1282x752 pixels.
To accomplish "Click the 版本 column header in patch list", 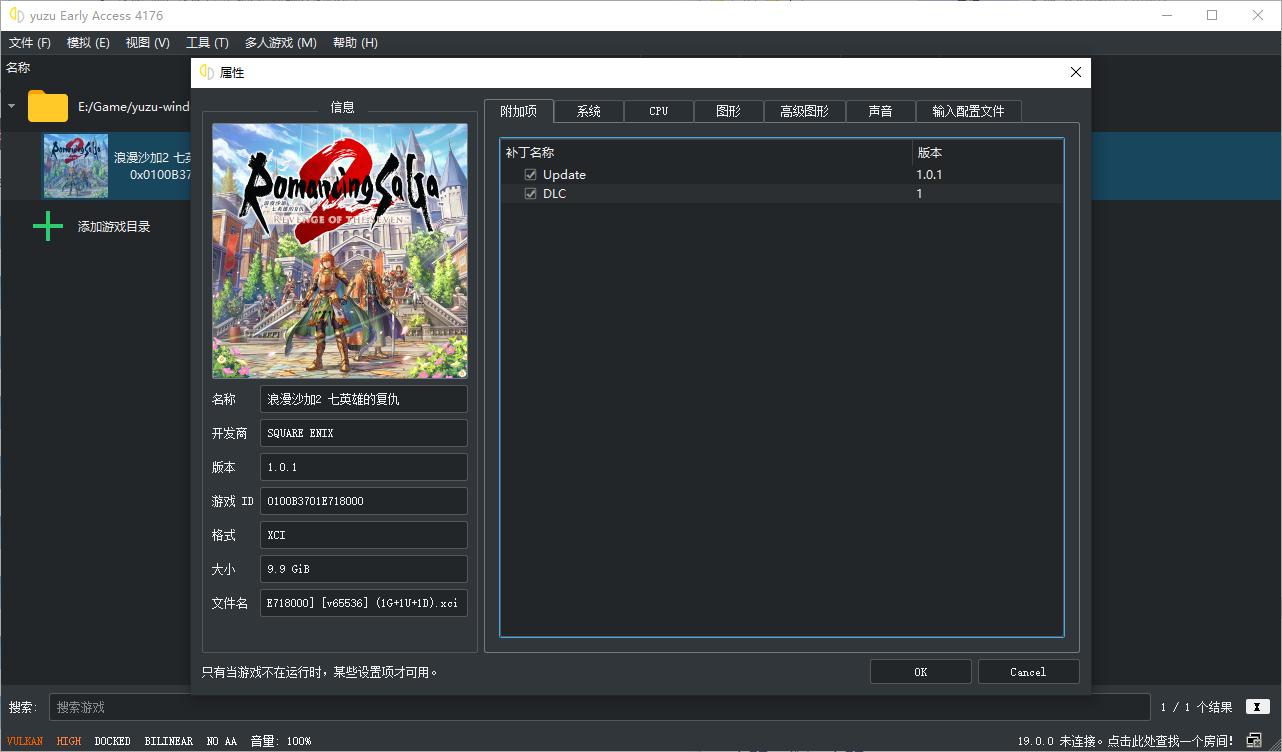I will coord(988,153).
